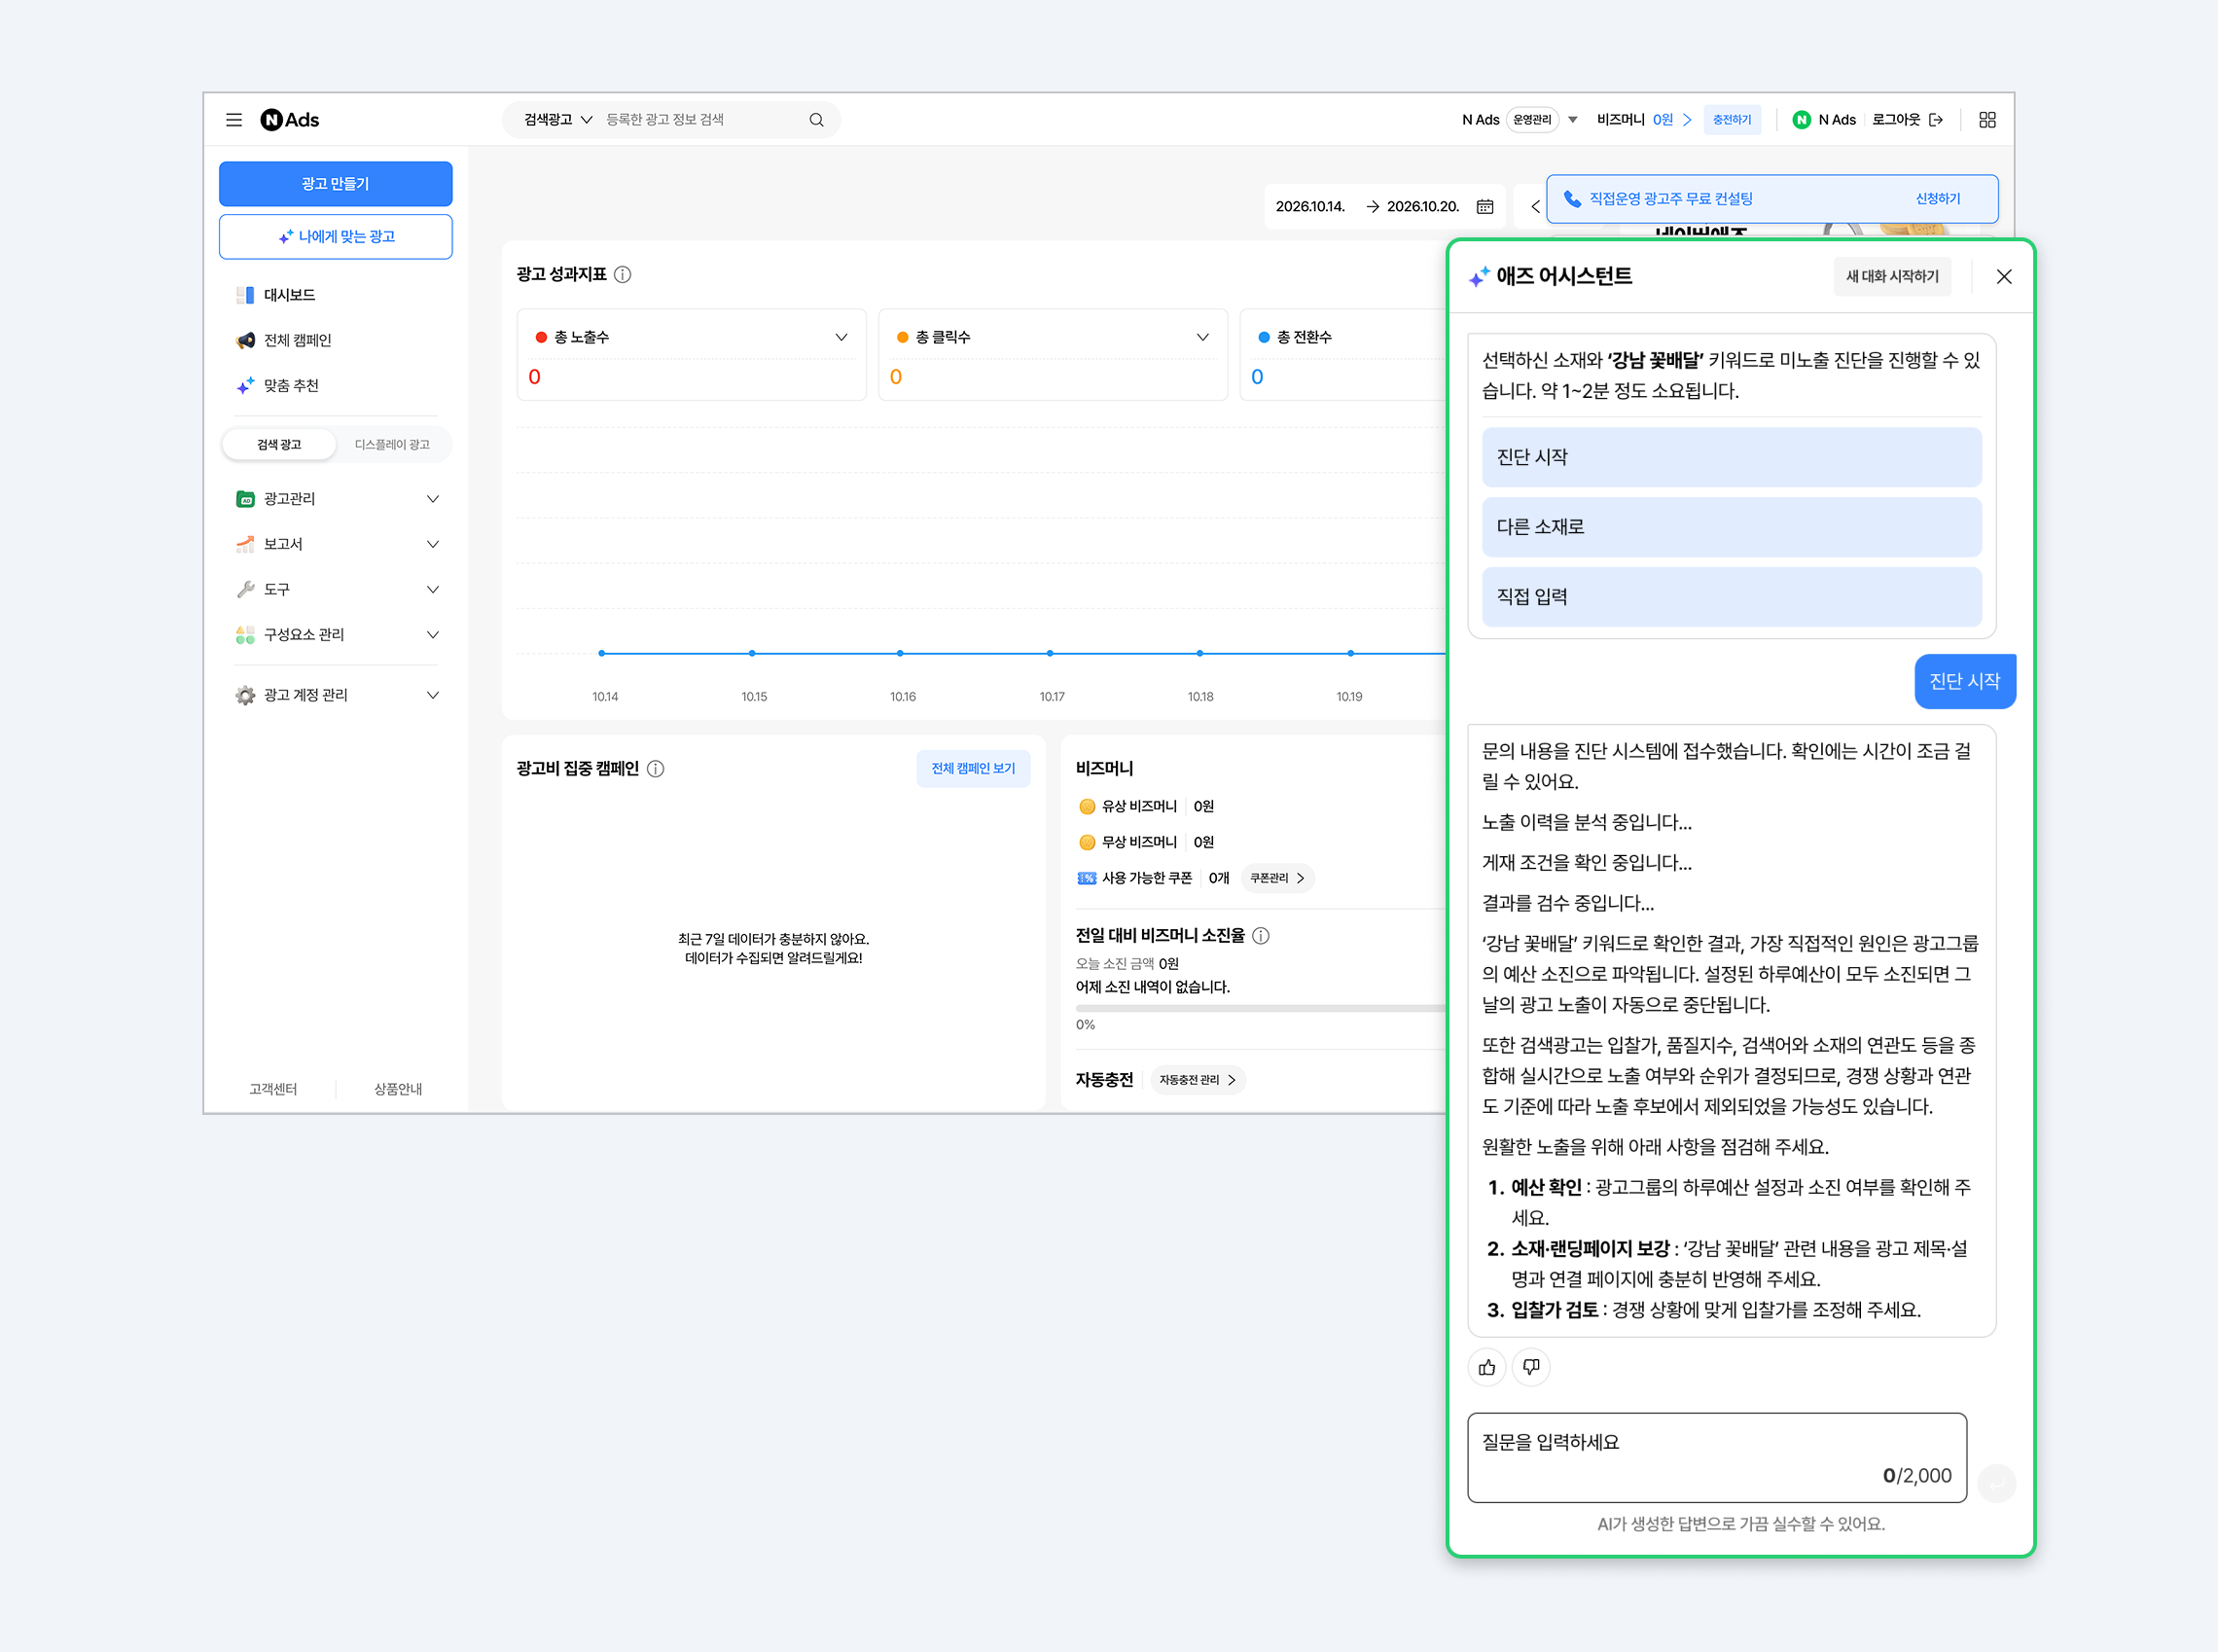Open 쿠폰관리 link

1277,878
